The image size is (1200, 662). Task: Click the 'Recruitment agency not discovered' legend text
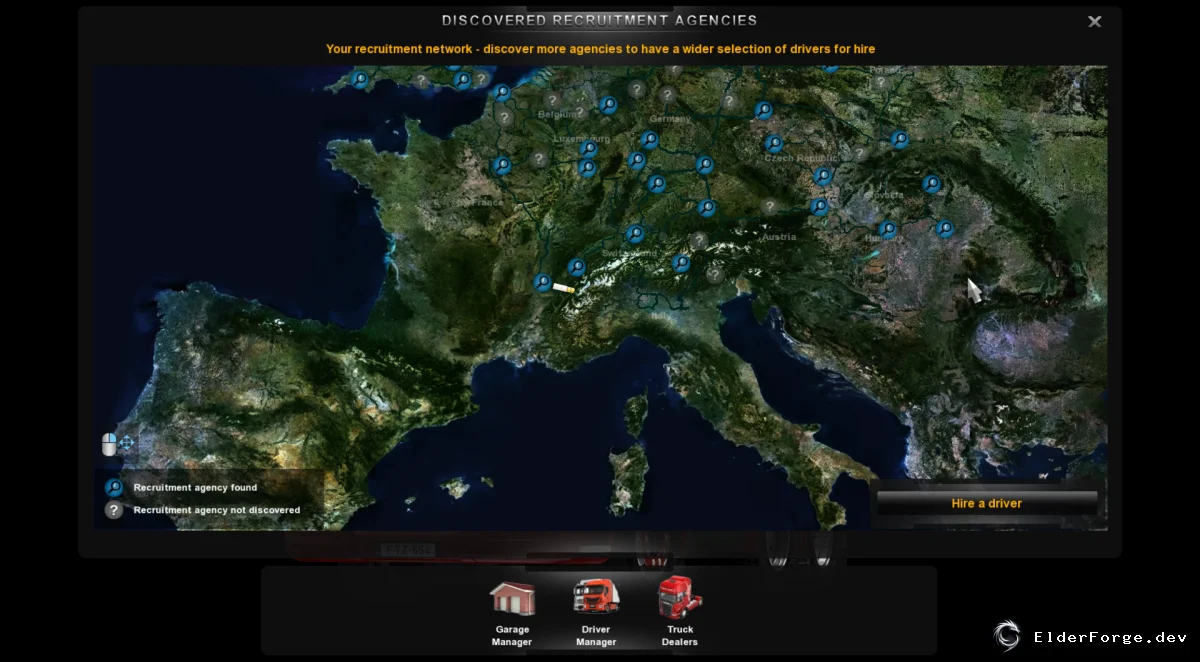click(217, 510)
